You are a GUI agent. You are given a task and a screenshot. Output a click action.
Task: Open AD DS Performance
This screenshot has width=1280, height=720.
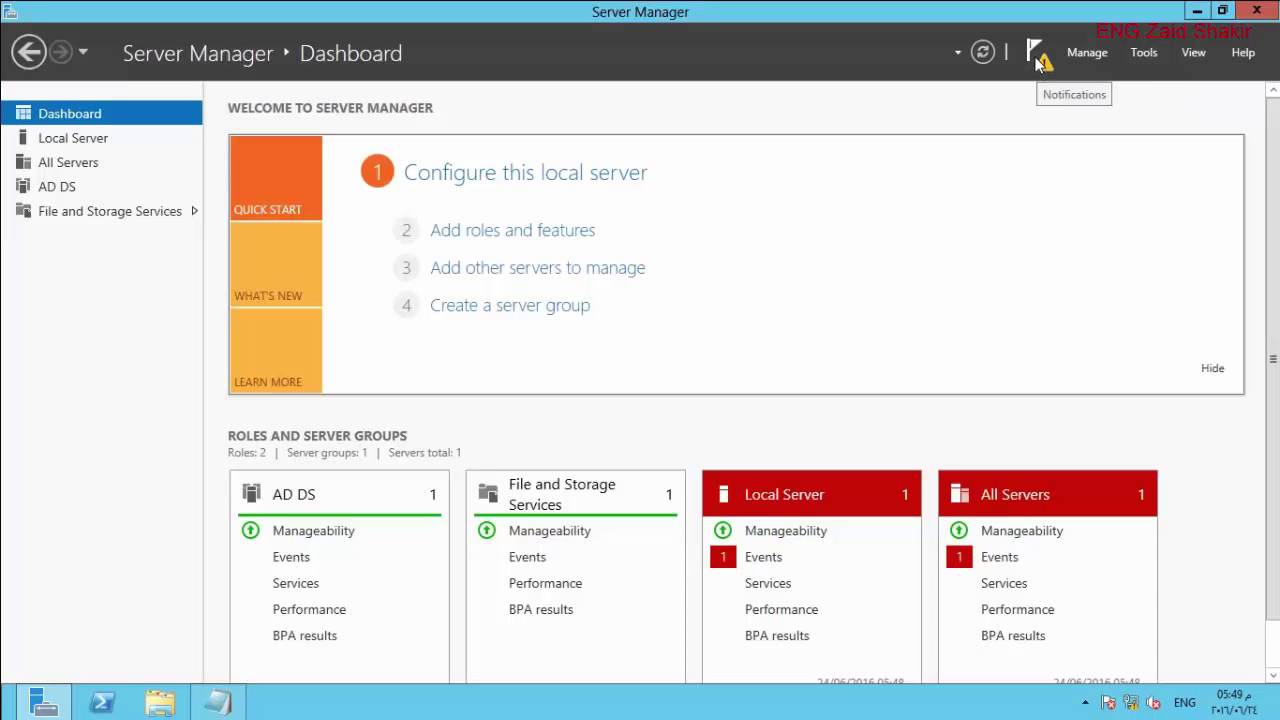309,609
